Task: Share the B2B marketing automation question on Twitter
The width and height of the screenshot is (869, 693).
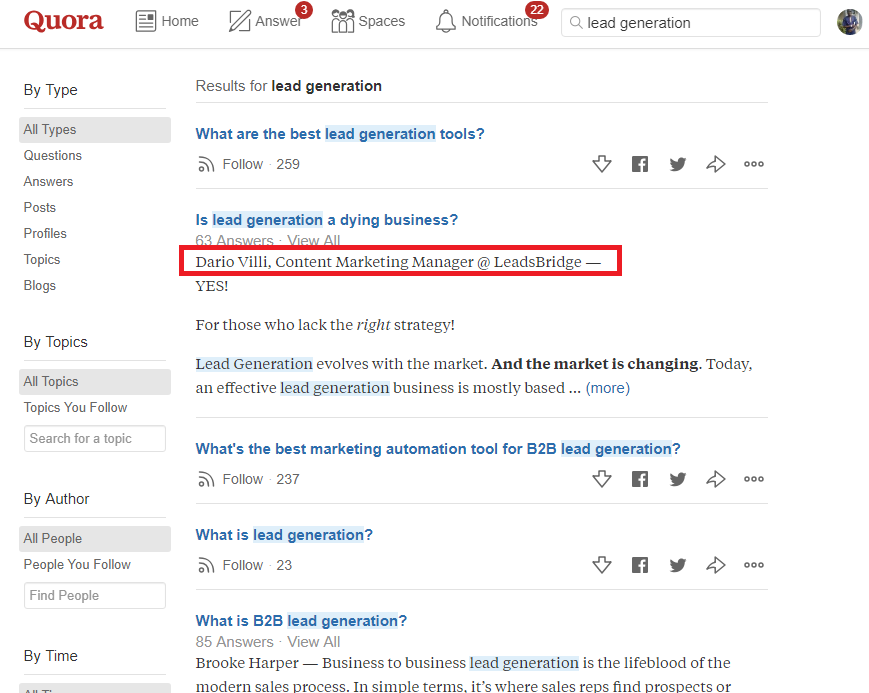Action: click(677, 479)
